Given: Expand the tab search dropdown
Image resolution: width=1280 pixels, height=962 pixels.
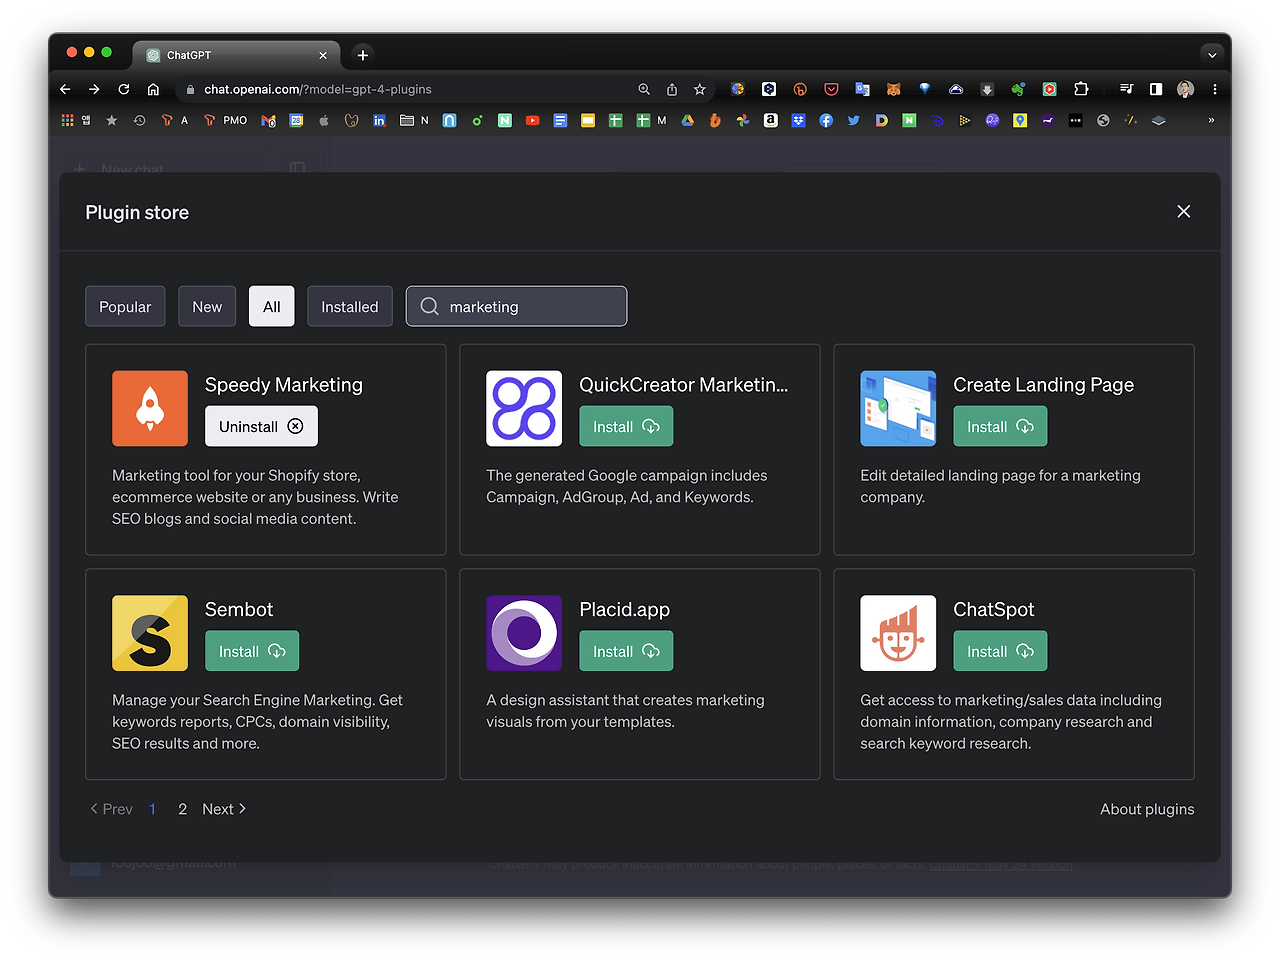Looking at the screenshot, I should [1212, 55].
